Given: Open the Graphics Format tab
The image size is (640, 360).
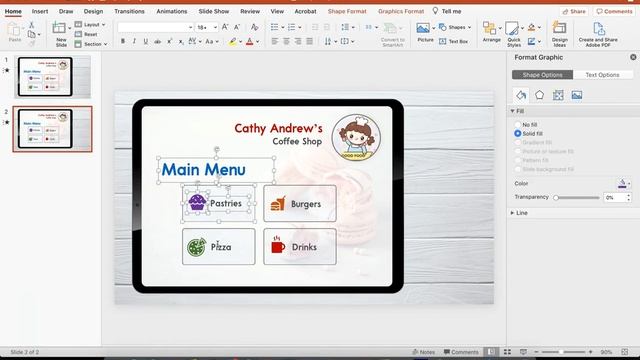Looking at the screenshot, I should 401,11.
